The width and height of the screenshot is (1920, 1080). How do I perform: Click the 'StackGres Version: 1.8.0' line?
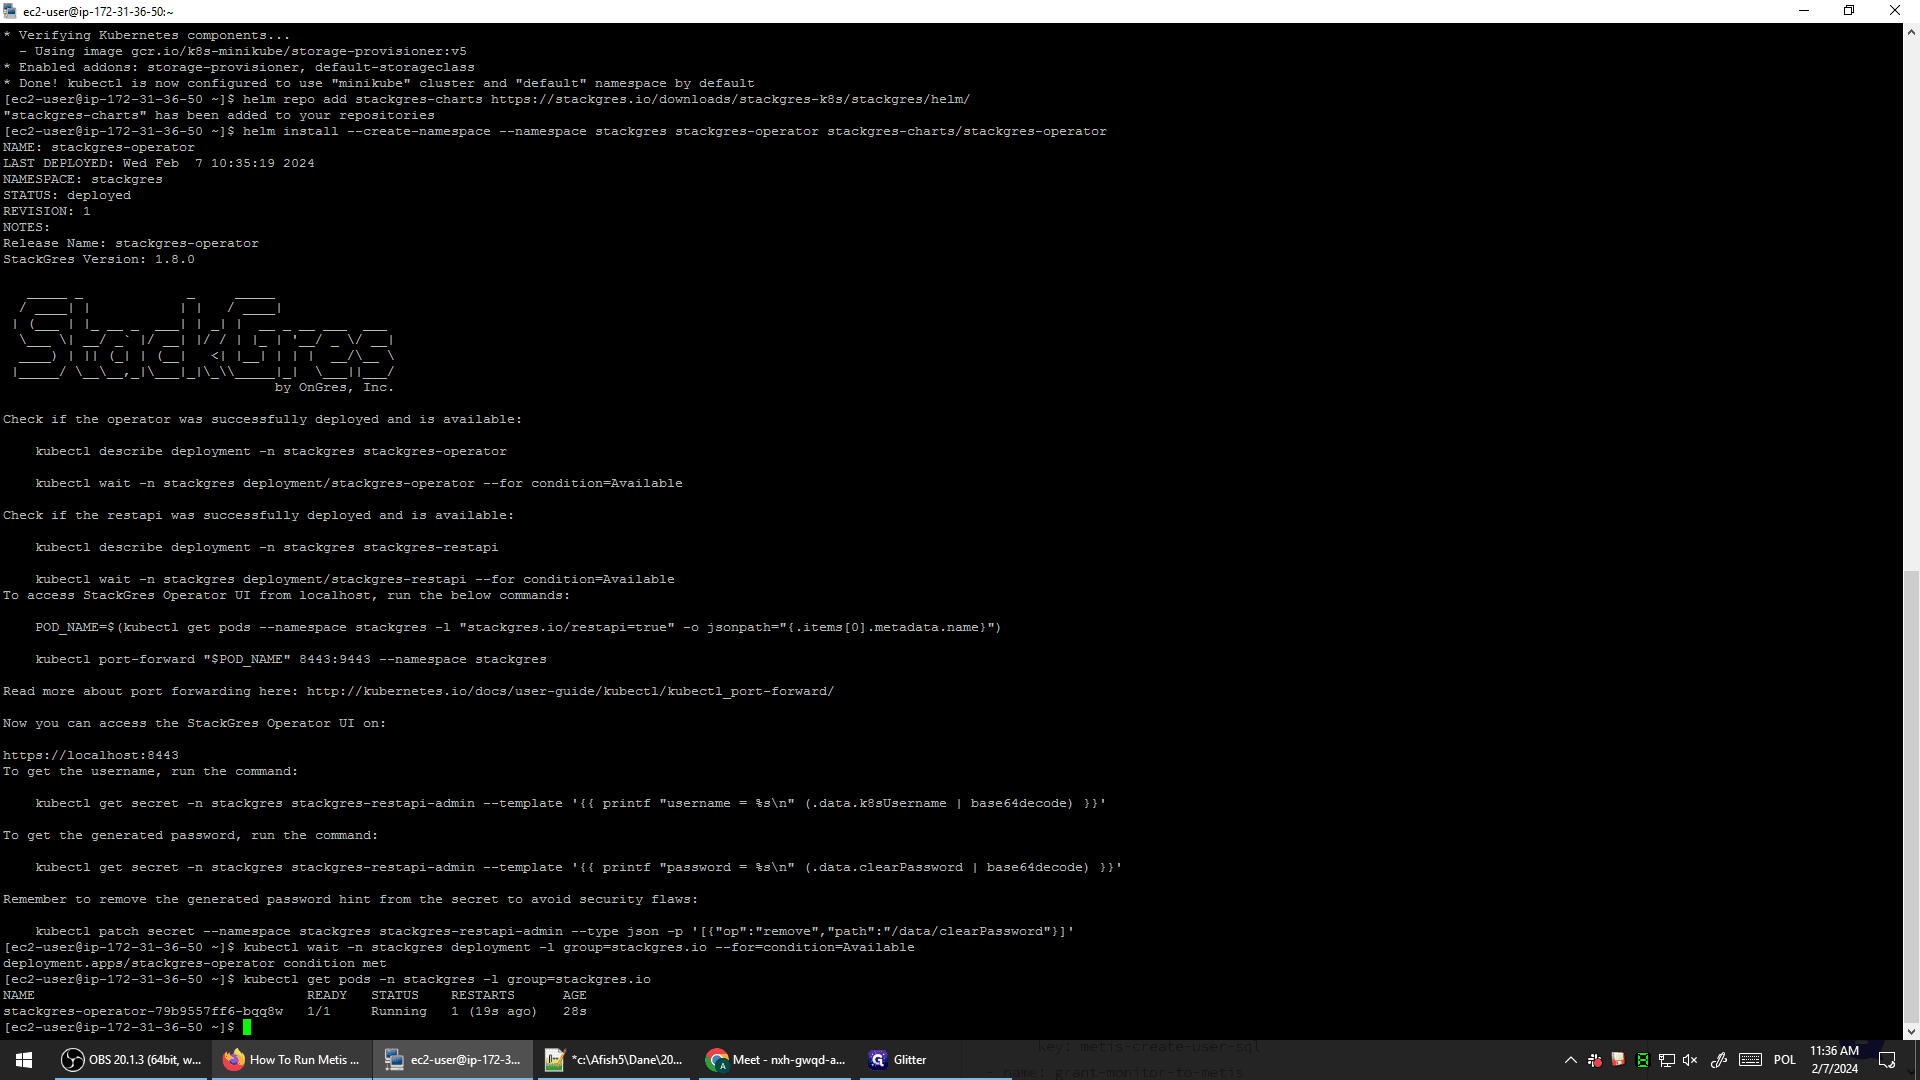click(x=99, y=259)
